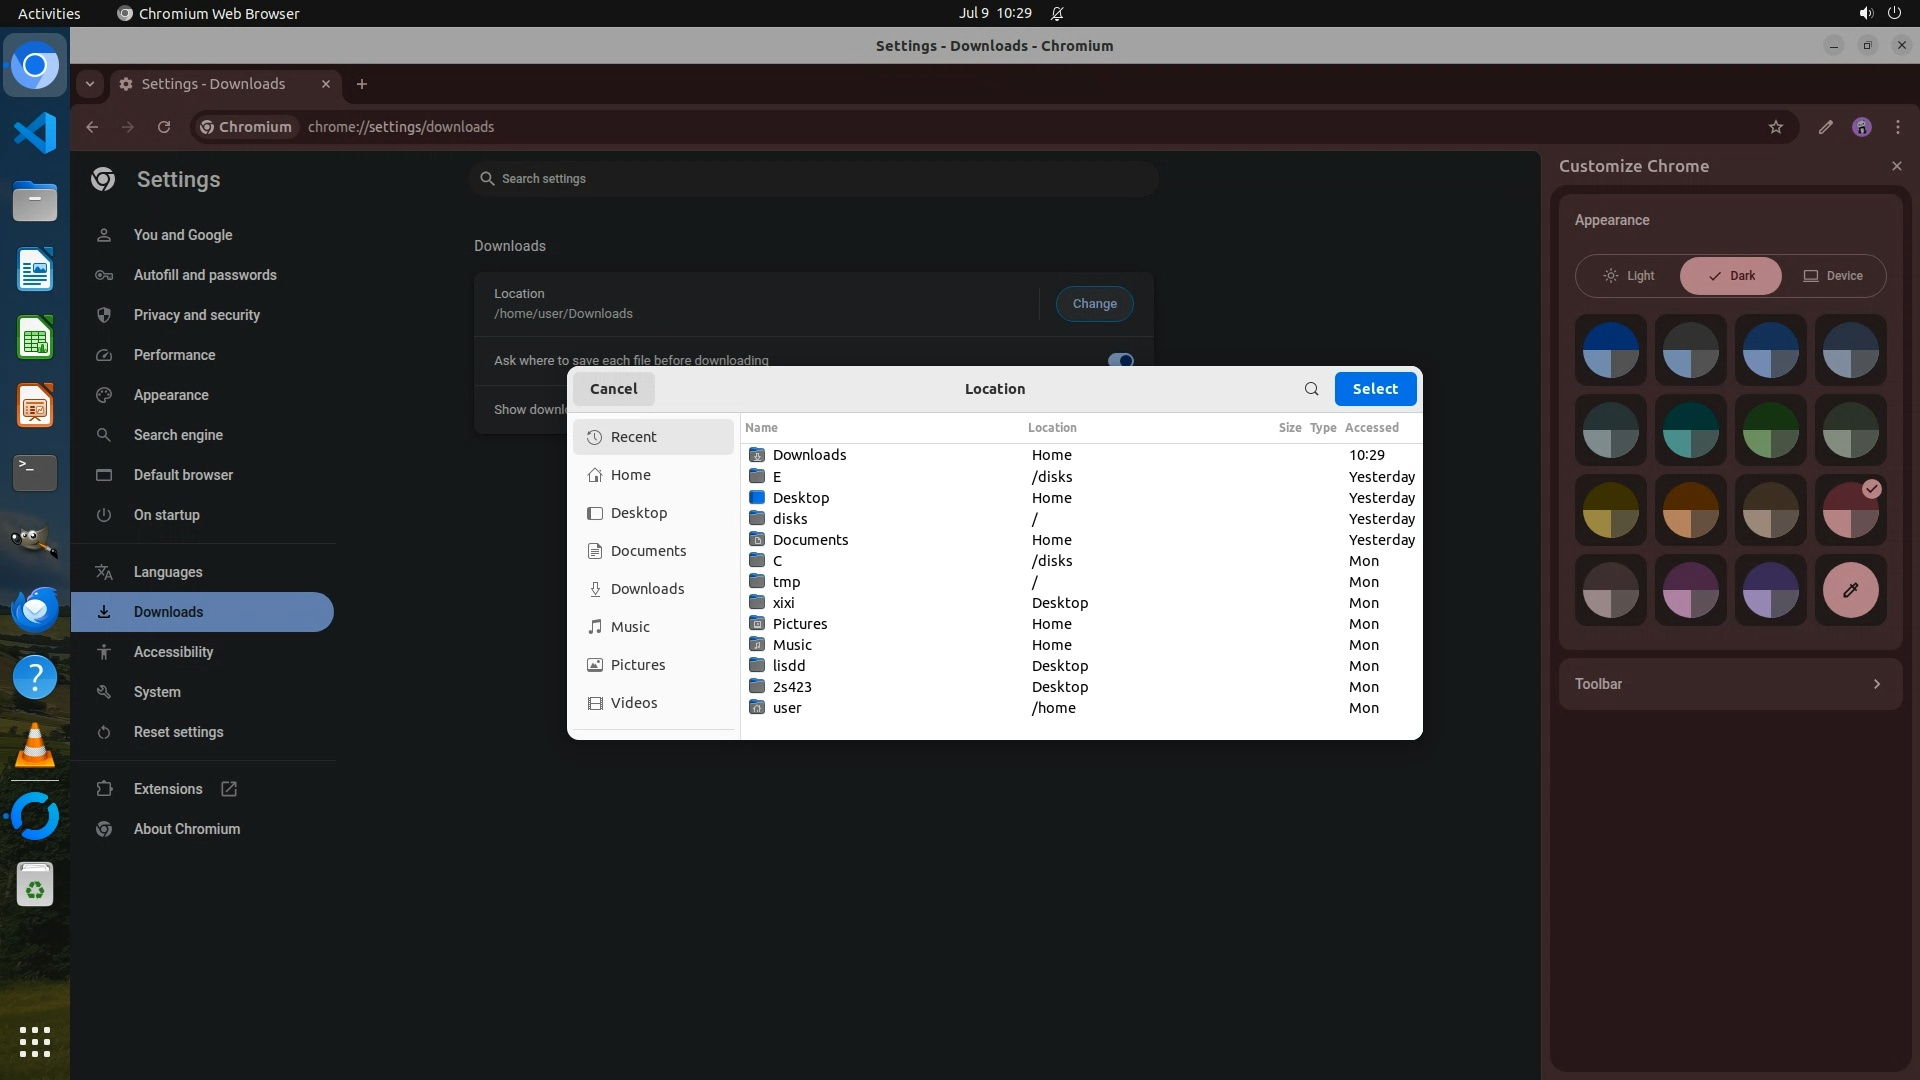Image resolution: width=1920 pixels, height=1080 pixels.
Task: Open VLC media player from the dock
Action: 35,746
